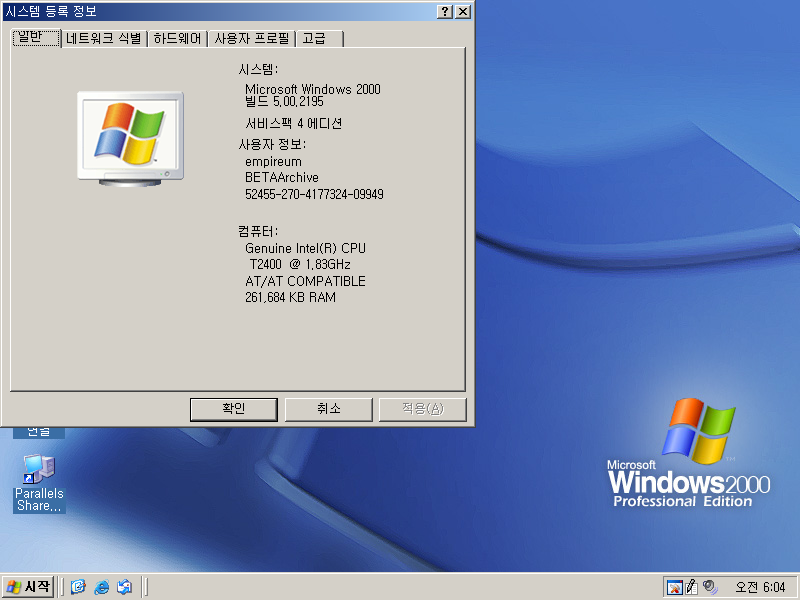Switch to the 네트워크 식별 tab
Image resolution: width=800 pixels, height=600 pixels.
point(104,39)
